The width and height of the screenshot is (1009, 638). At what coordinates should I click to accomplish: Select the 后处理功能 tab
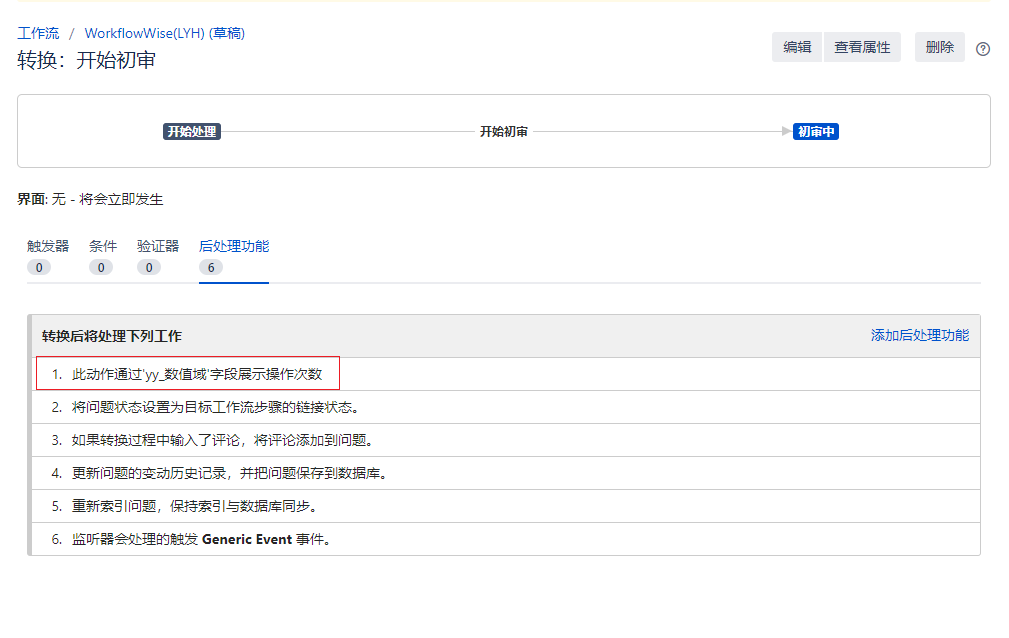pos(233,246)
